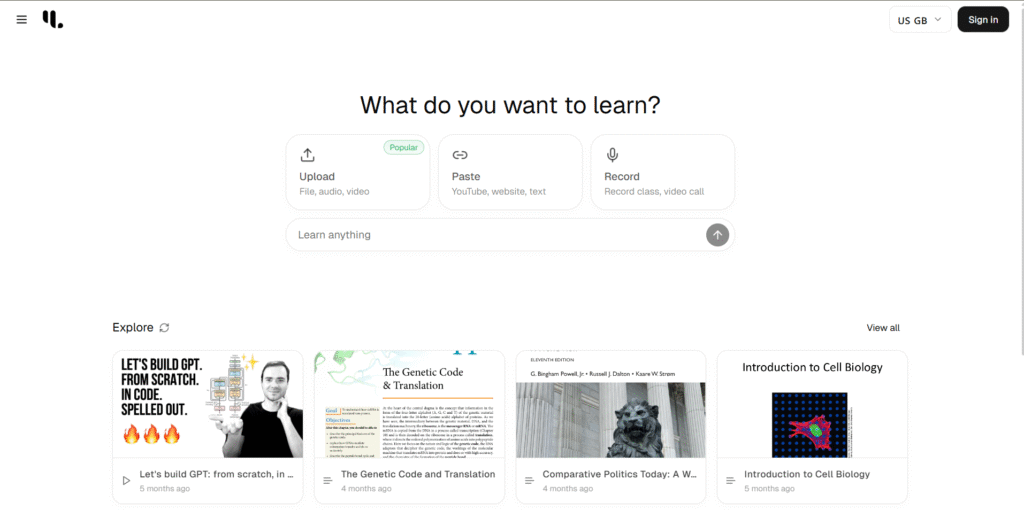
Task: Open the hamburger sidebar menu
Action: pos(22,20)
